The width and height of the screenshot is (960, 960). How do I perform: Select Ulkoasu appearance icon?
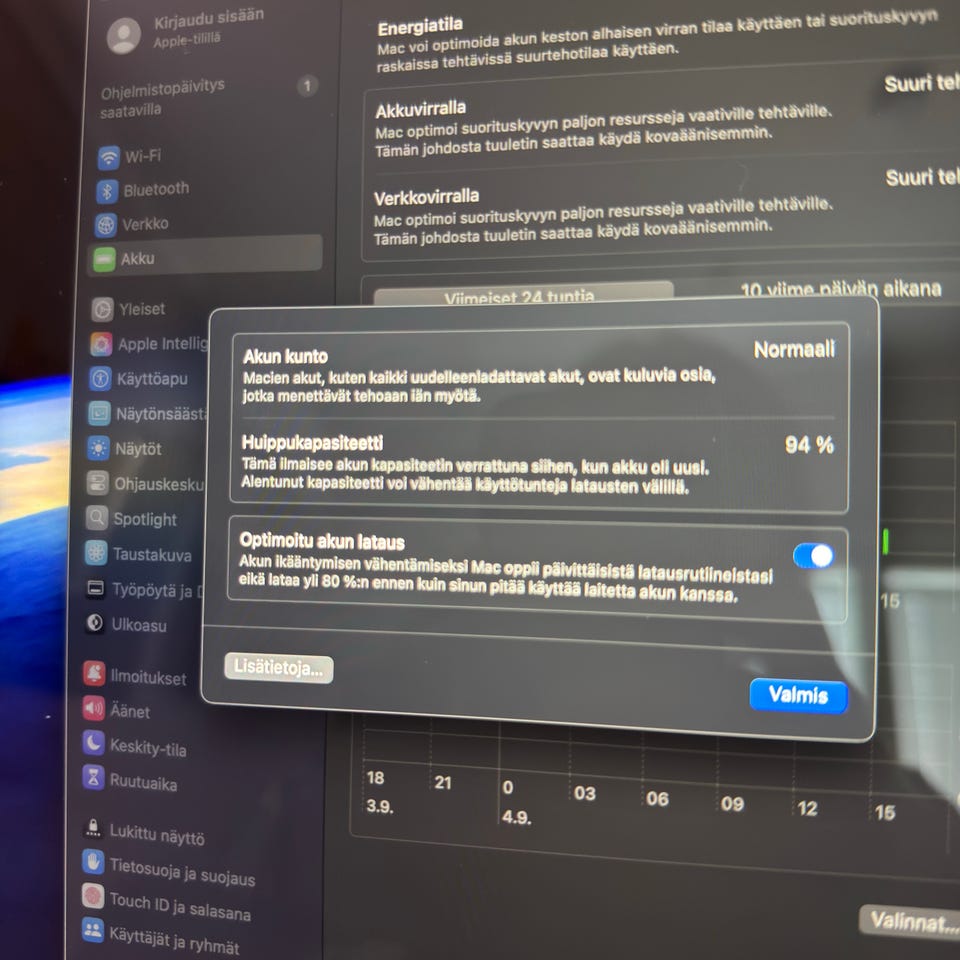[95, 623]
